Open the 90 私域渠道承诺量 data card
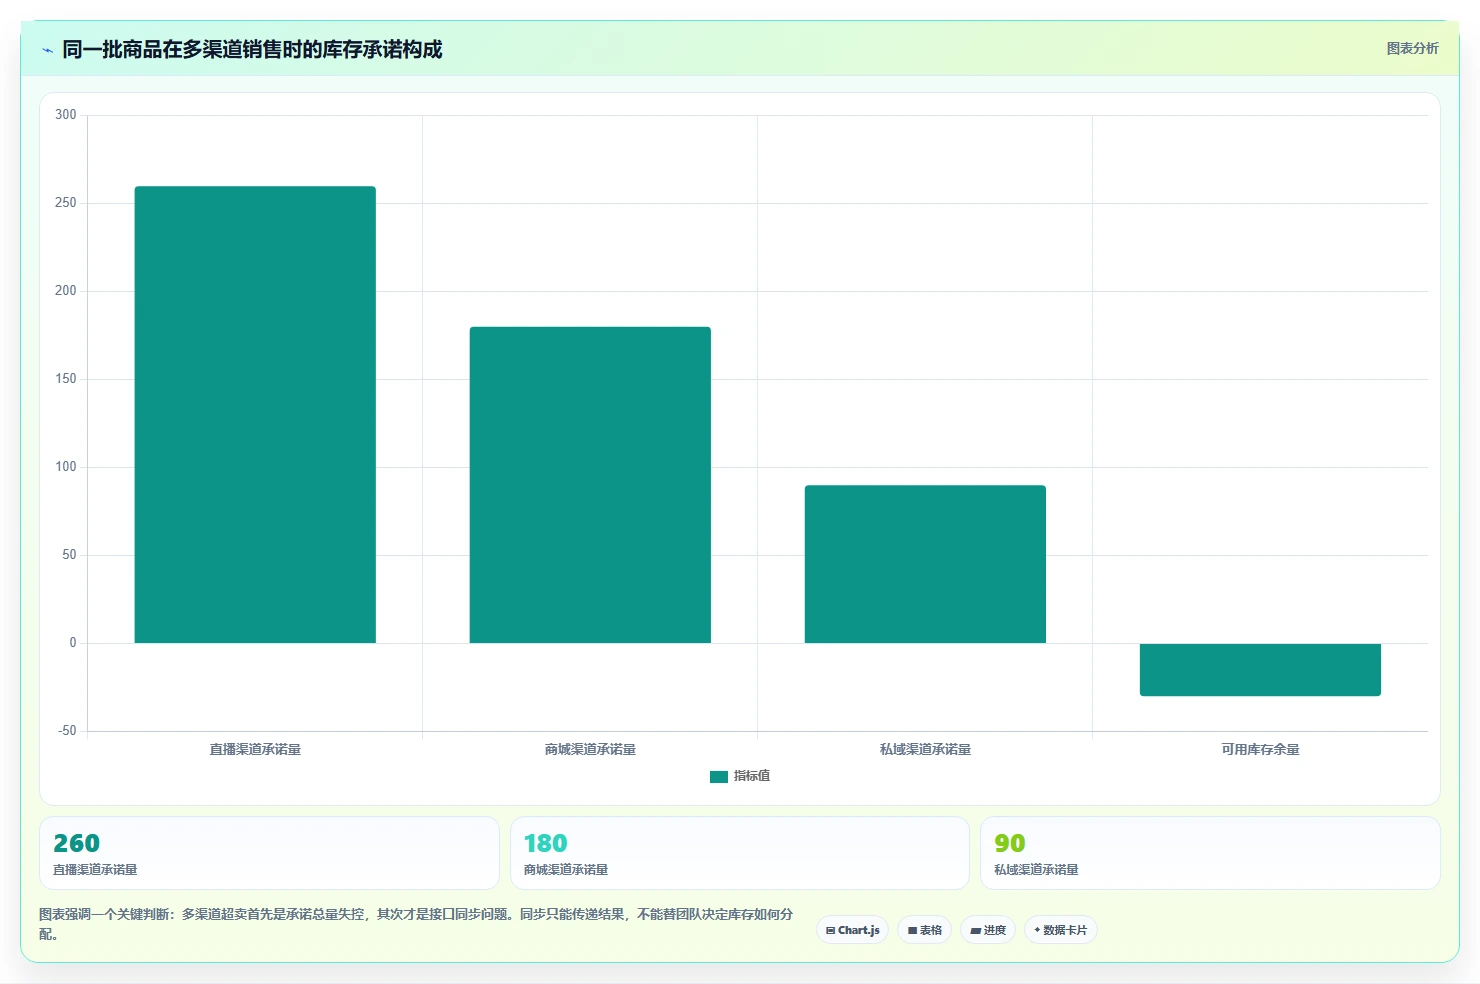Image resolution: width=1480 pixels, height=984 pixels. click(x=1210, y=853)
